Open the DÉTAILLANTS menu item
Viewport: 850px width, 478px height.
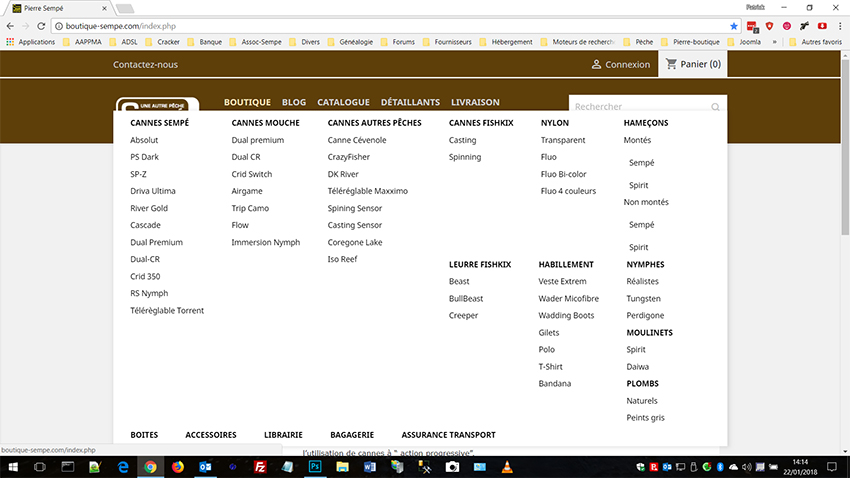click(x=410, y=102)
